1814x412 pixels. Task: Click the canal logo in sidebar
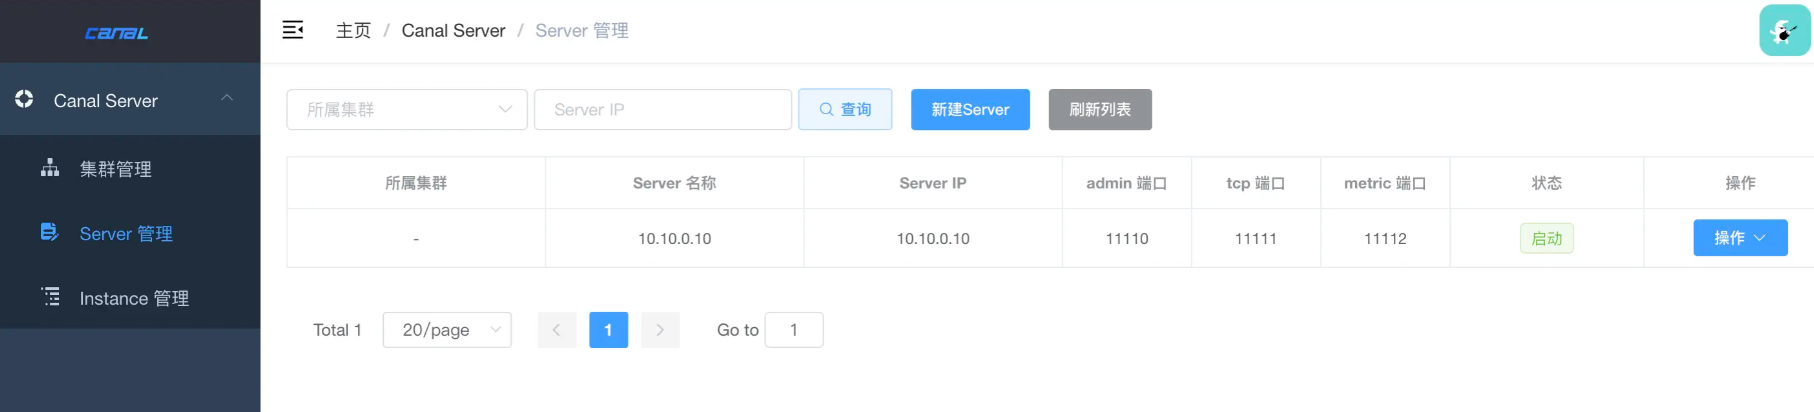click(x=116, y=33)
